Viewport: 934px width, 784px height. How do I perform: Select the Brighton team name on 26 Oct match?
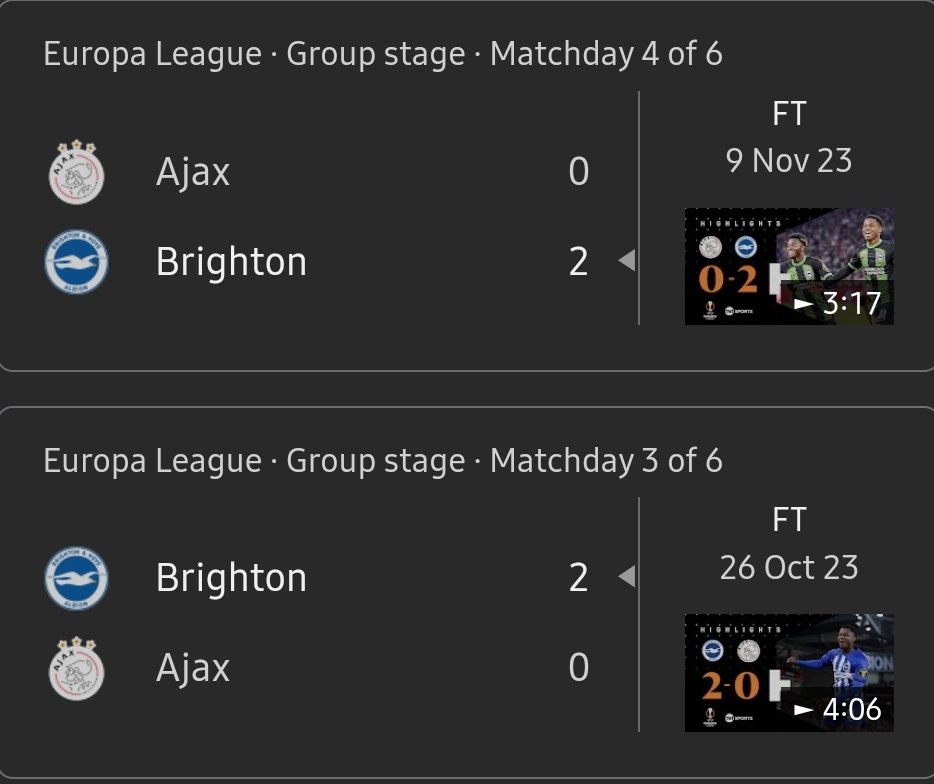point(231,577)
